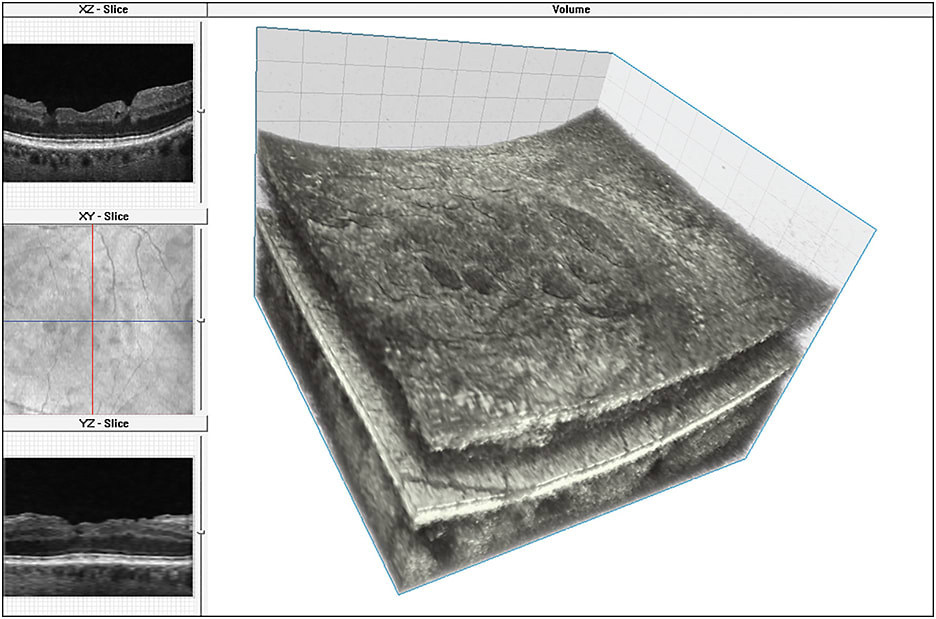The width and height of the screenshot is (936, 619).
Task: Select the XY - Slice panel header
Action: (104, 216)
